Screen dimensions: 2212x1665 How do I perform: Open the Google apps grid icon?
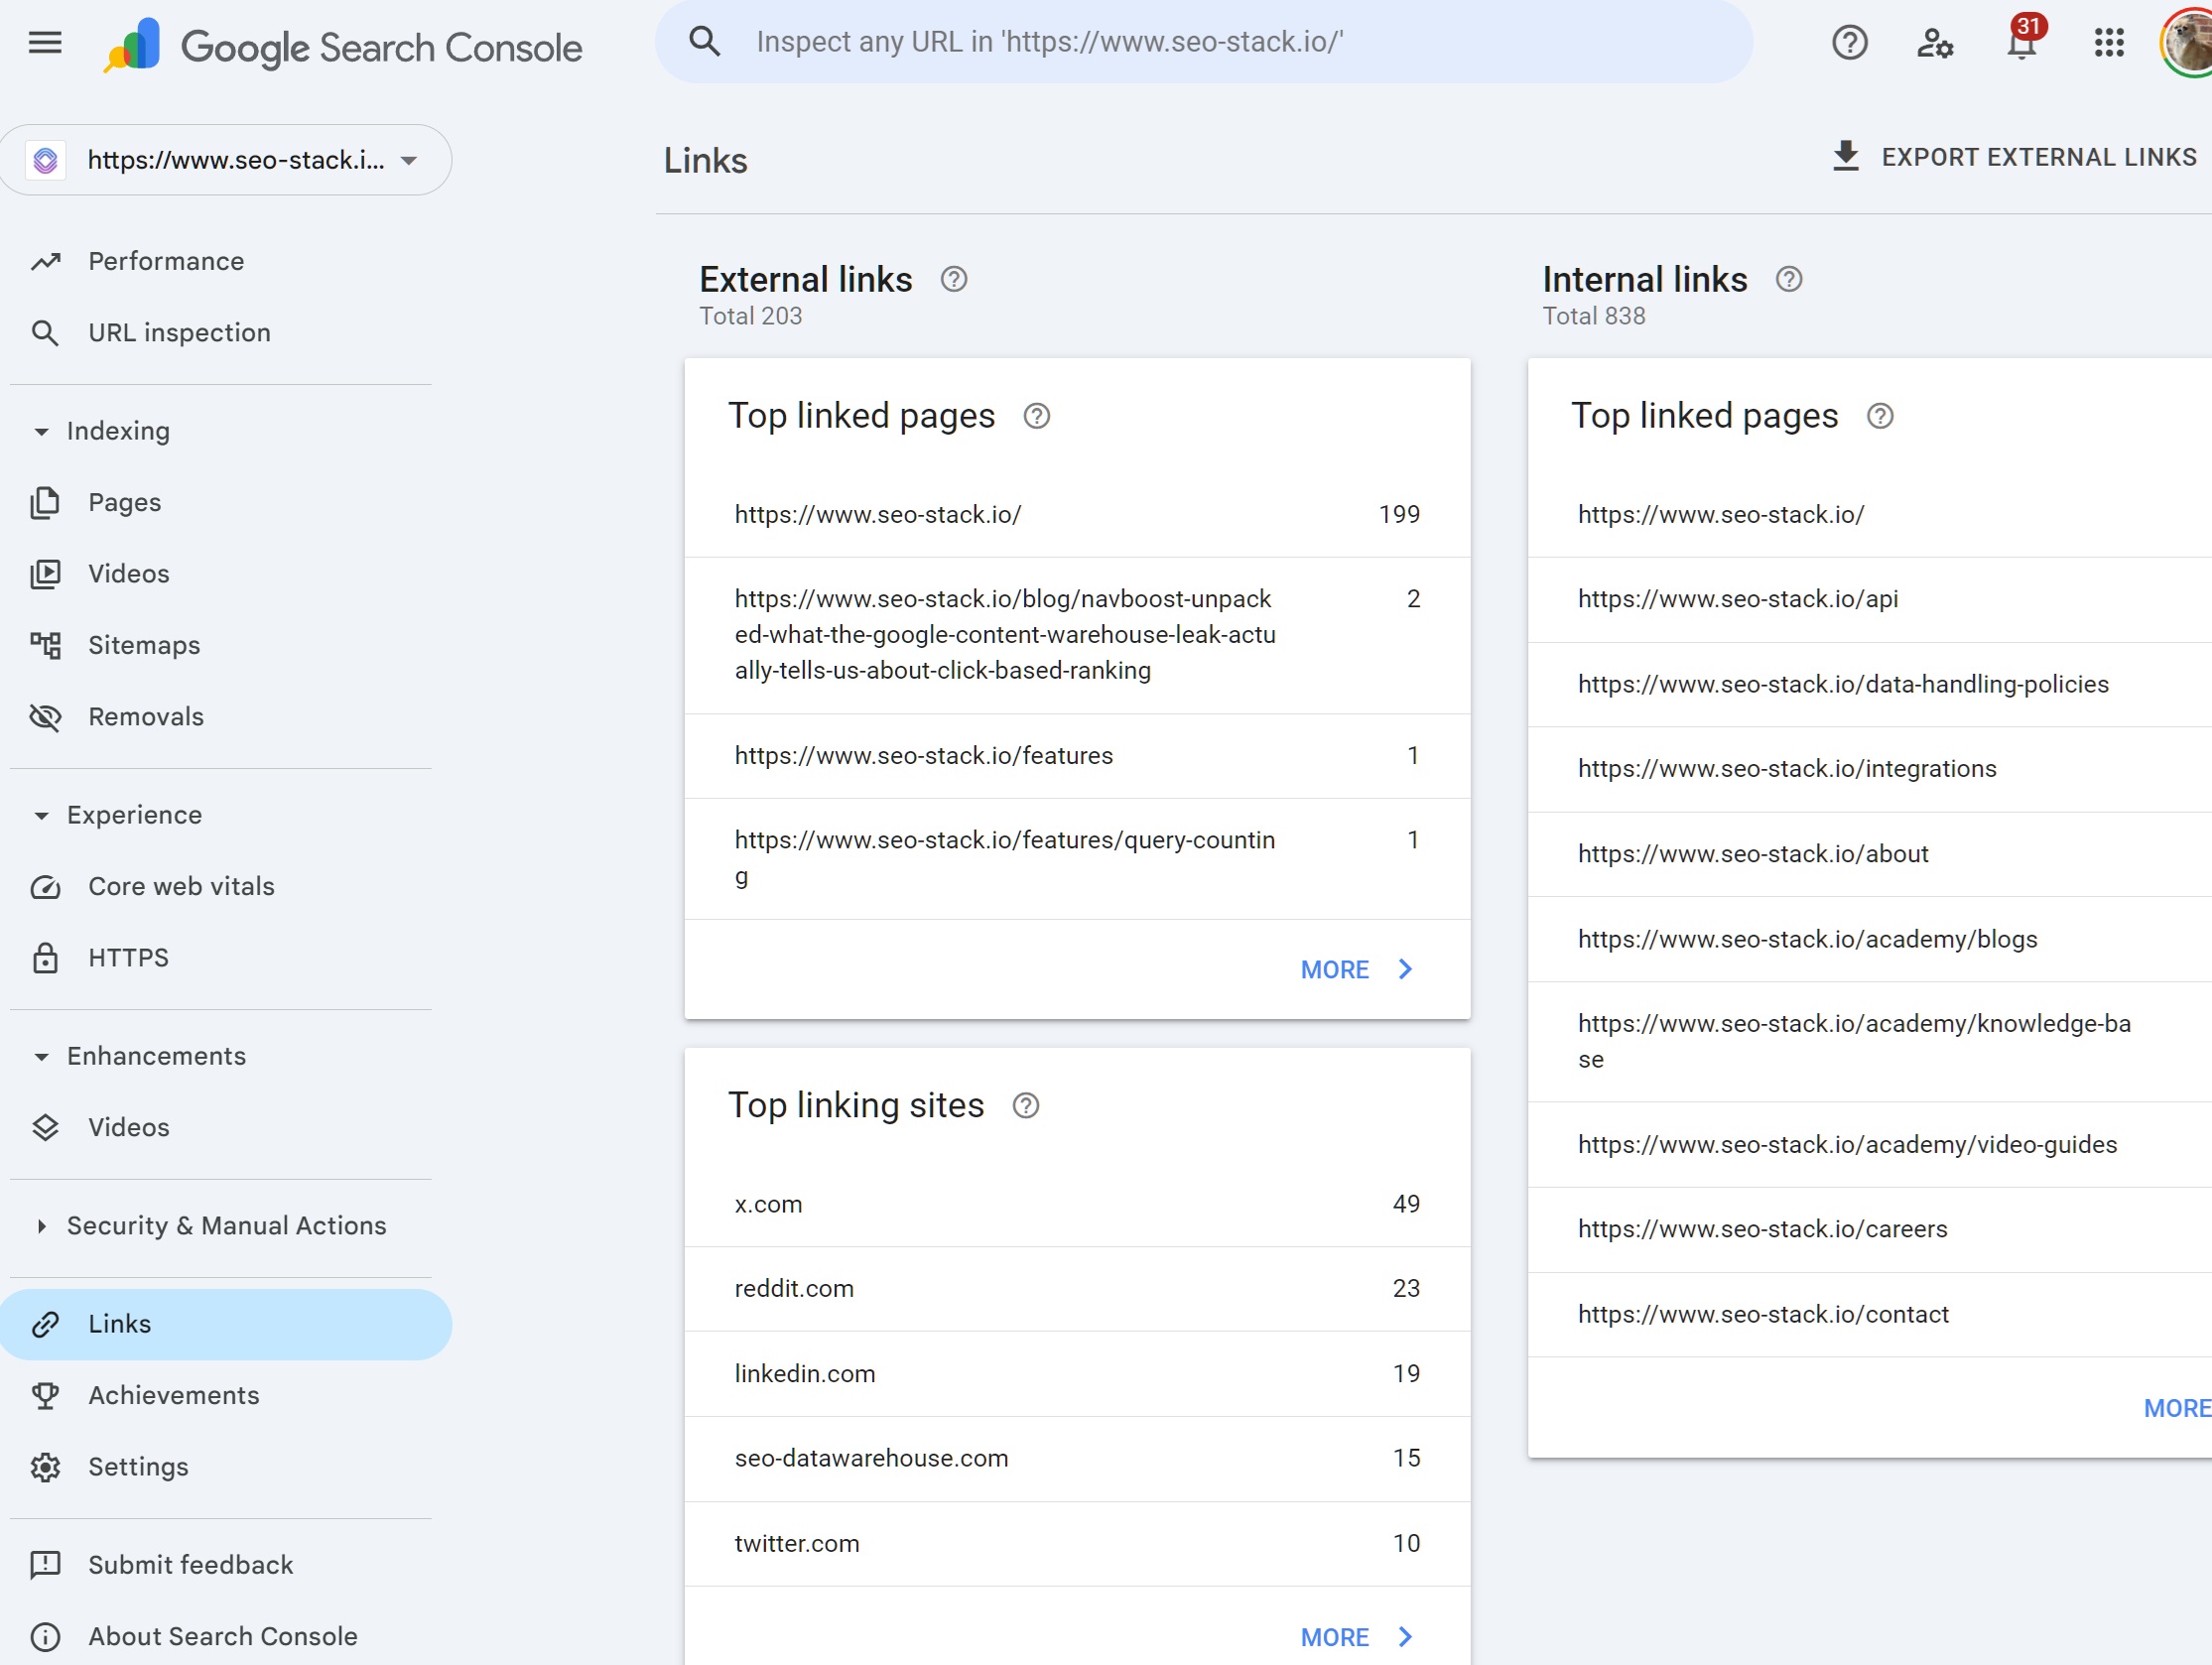click(2108, 42)
